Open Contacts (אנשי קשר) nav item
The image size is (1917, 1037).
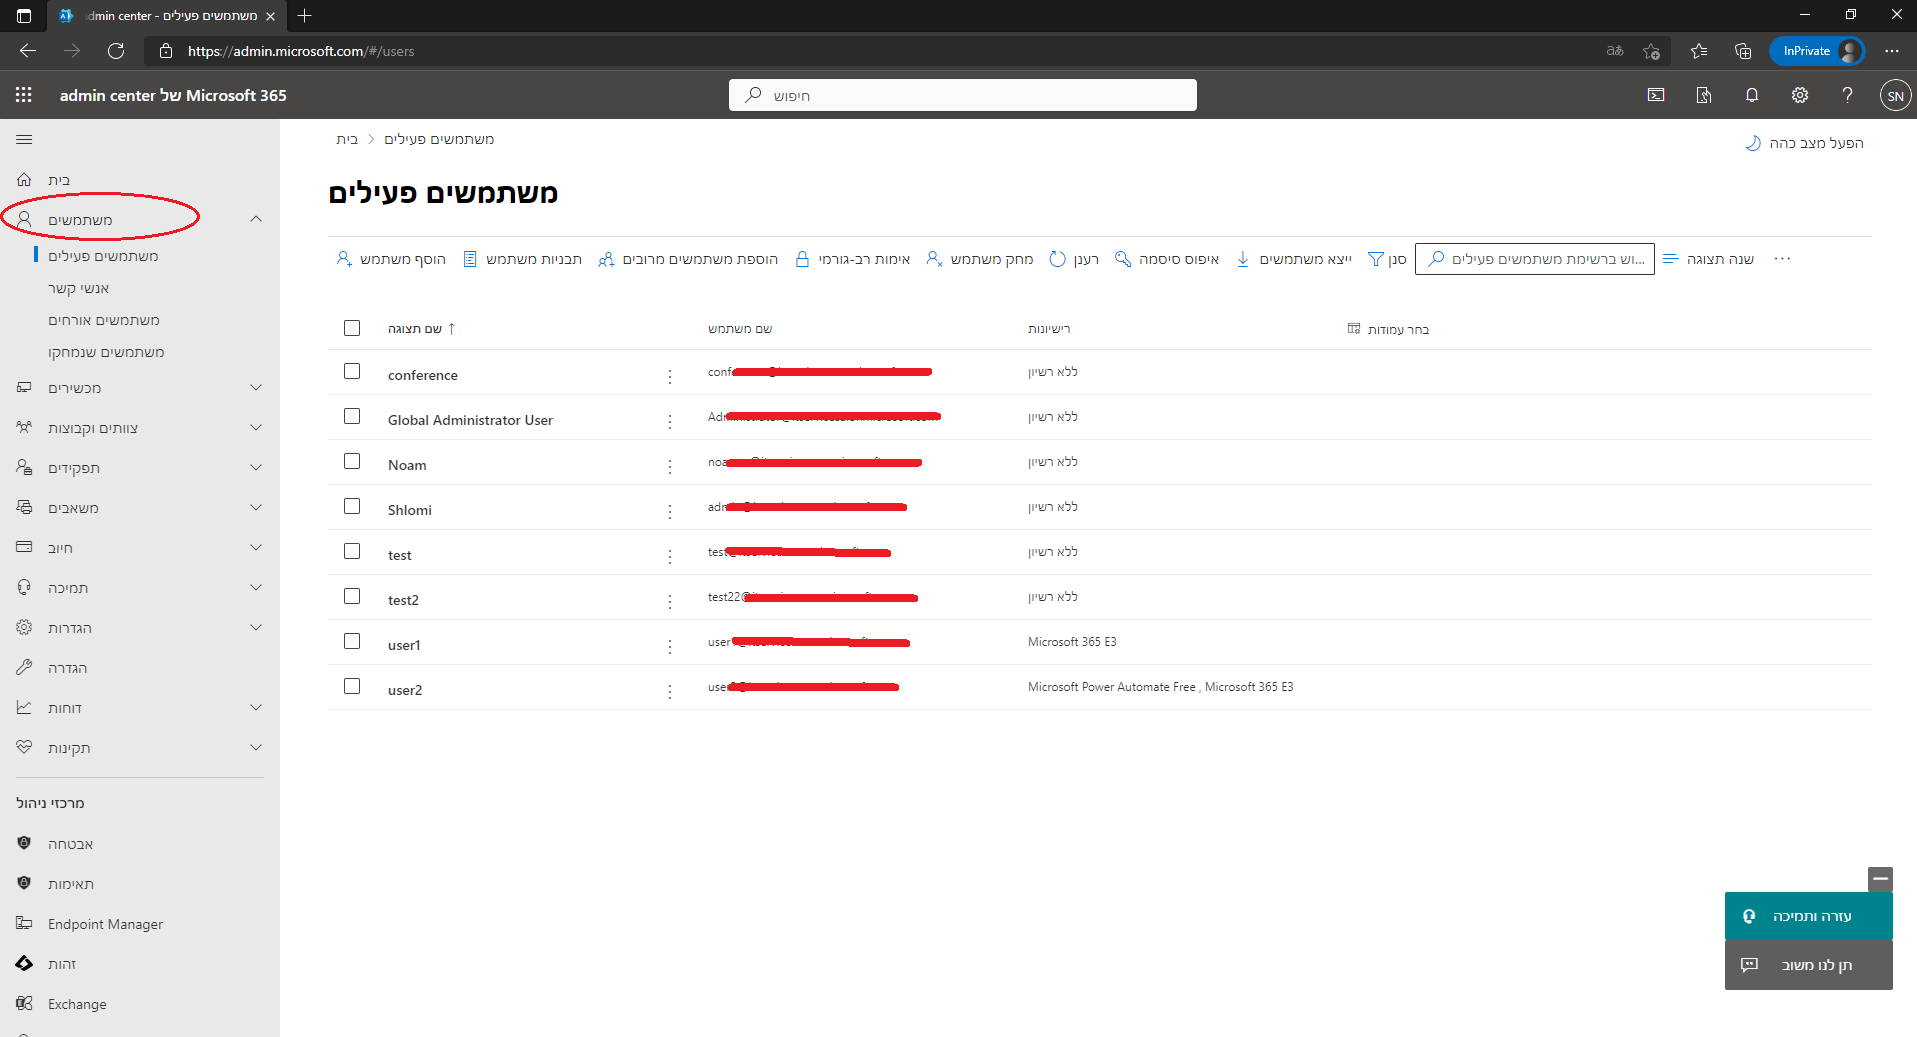79,288
